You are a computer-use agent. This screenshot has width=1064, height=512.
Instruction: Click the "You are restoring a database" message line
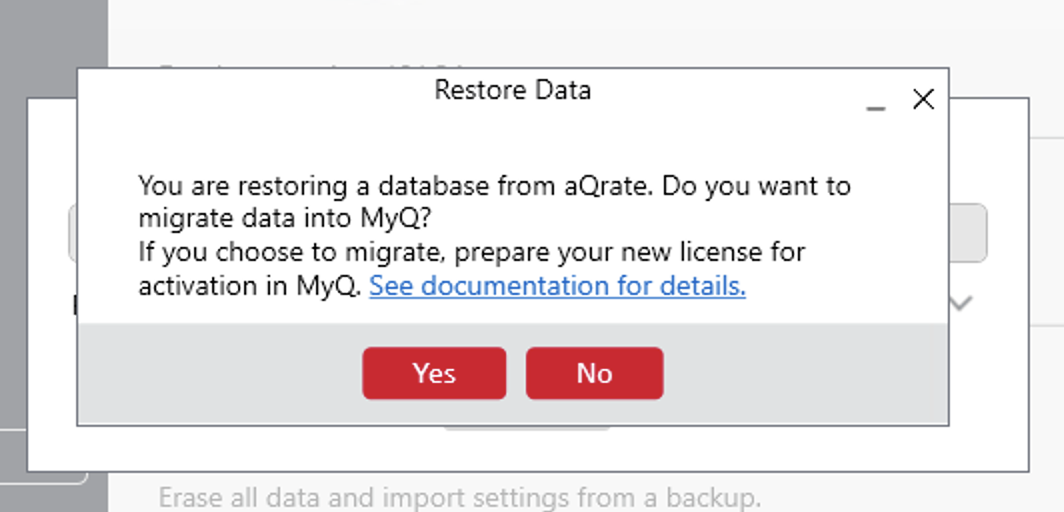pos(494,186)
